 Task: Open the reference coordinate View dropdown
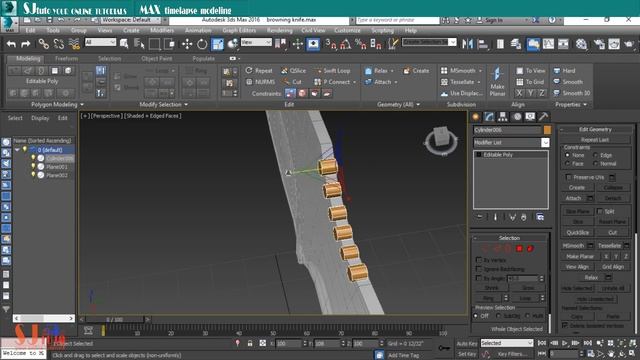pos(256,42)
